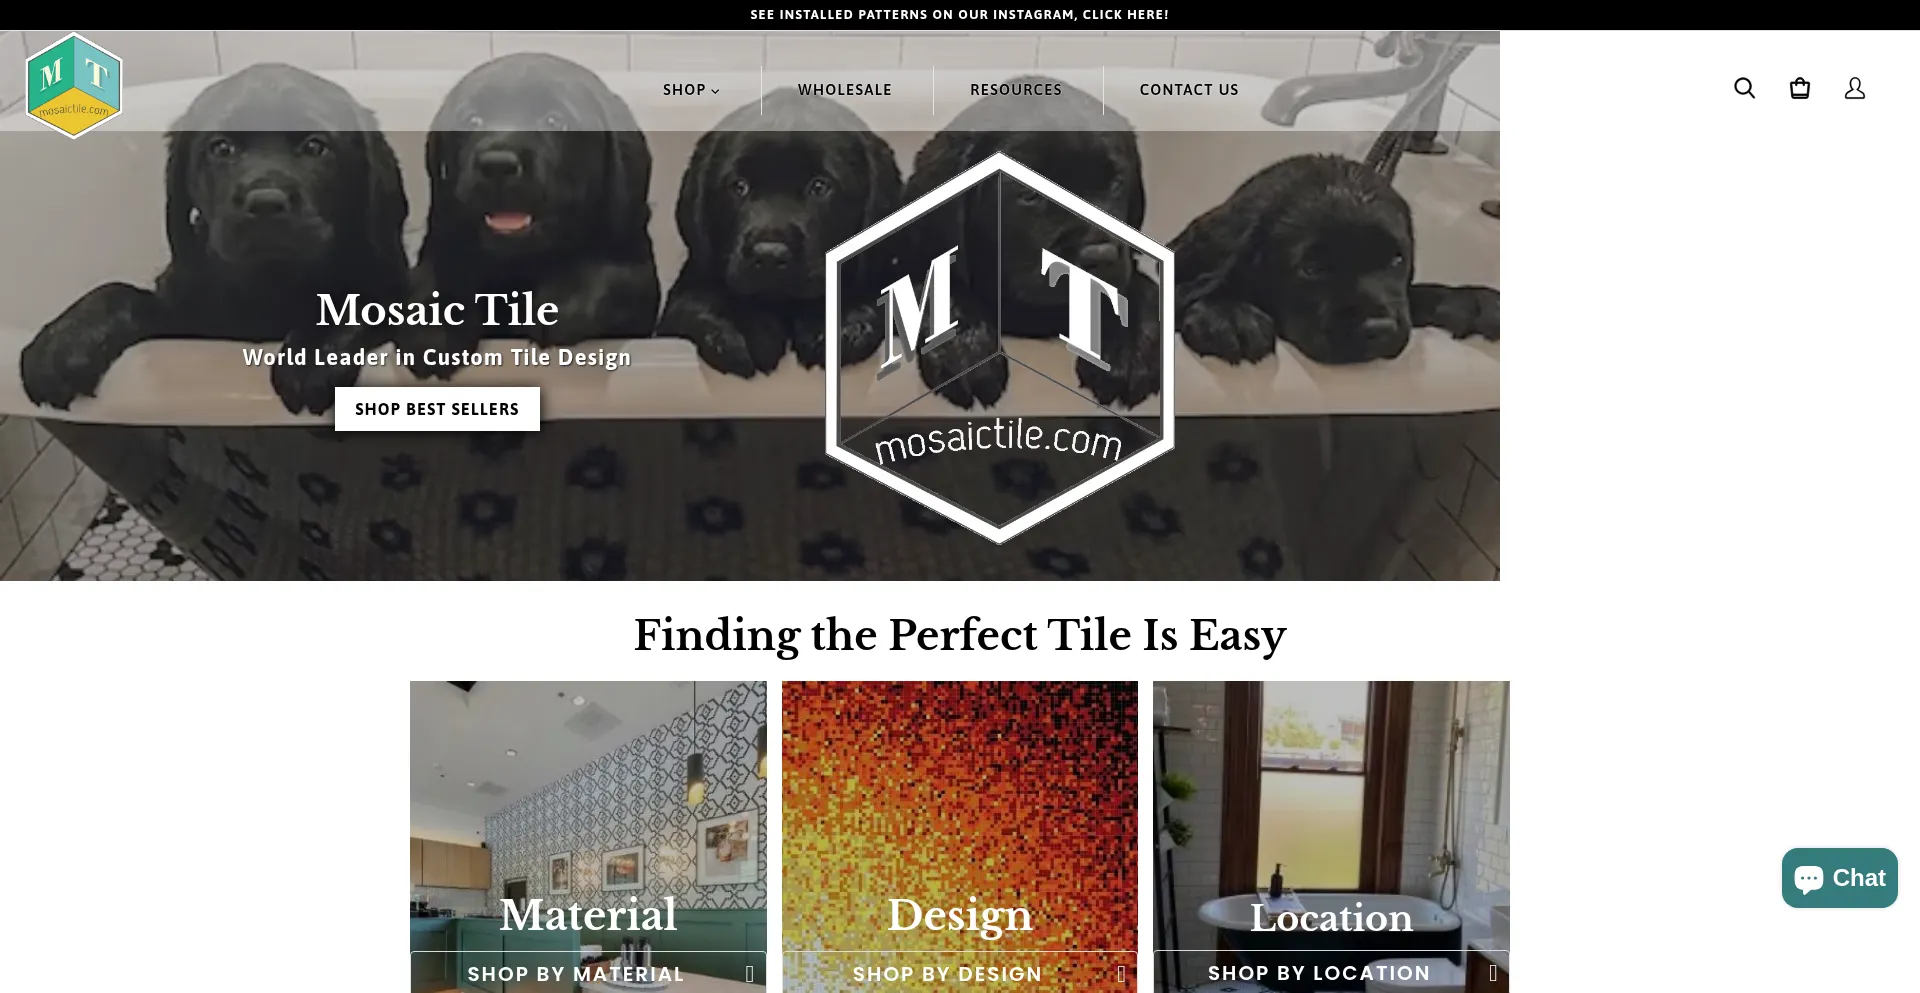Open the Wholesale menu item
This screenshot has width=1920, height=993.
844,90
